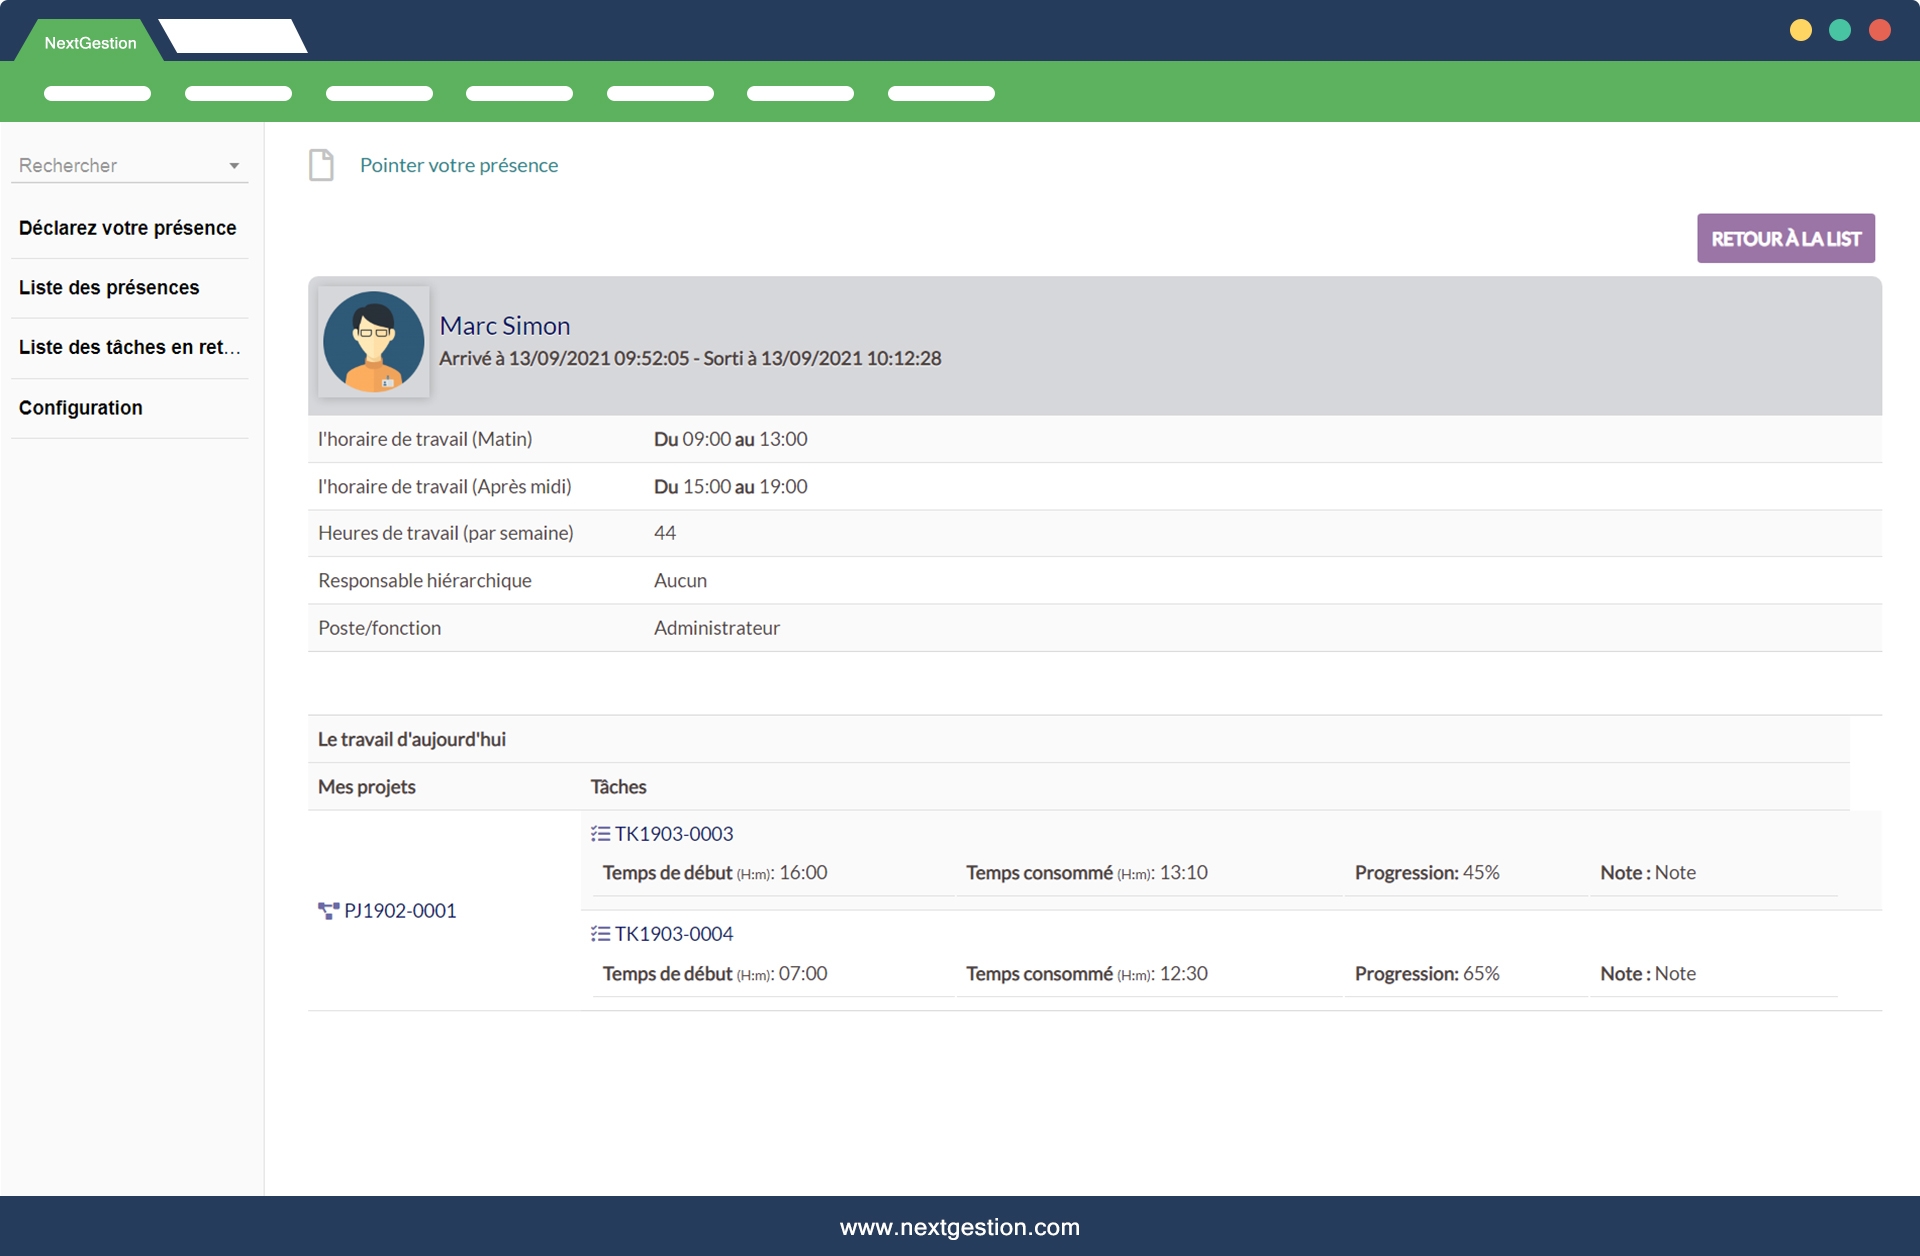Open project link PJ1902-0001
1920x1256 pixels.
pos(400,911)
